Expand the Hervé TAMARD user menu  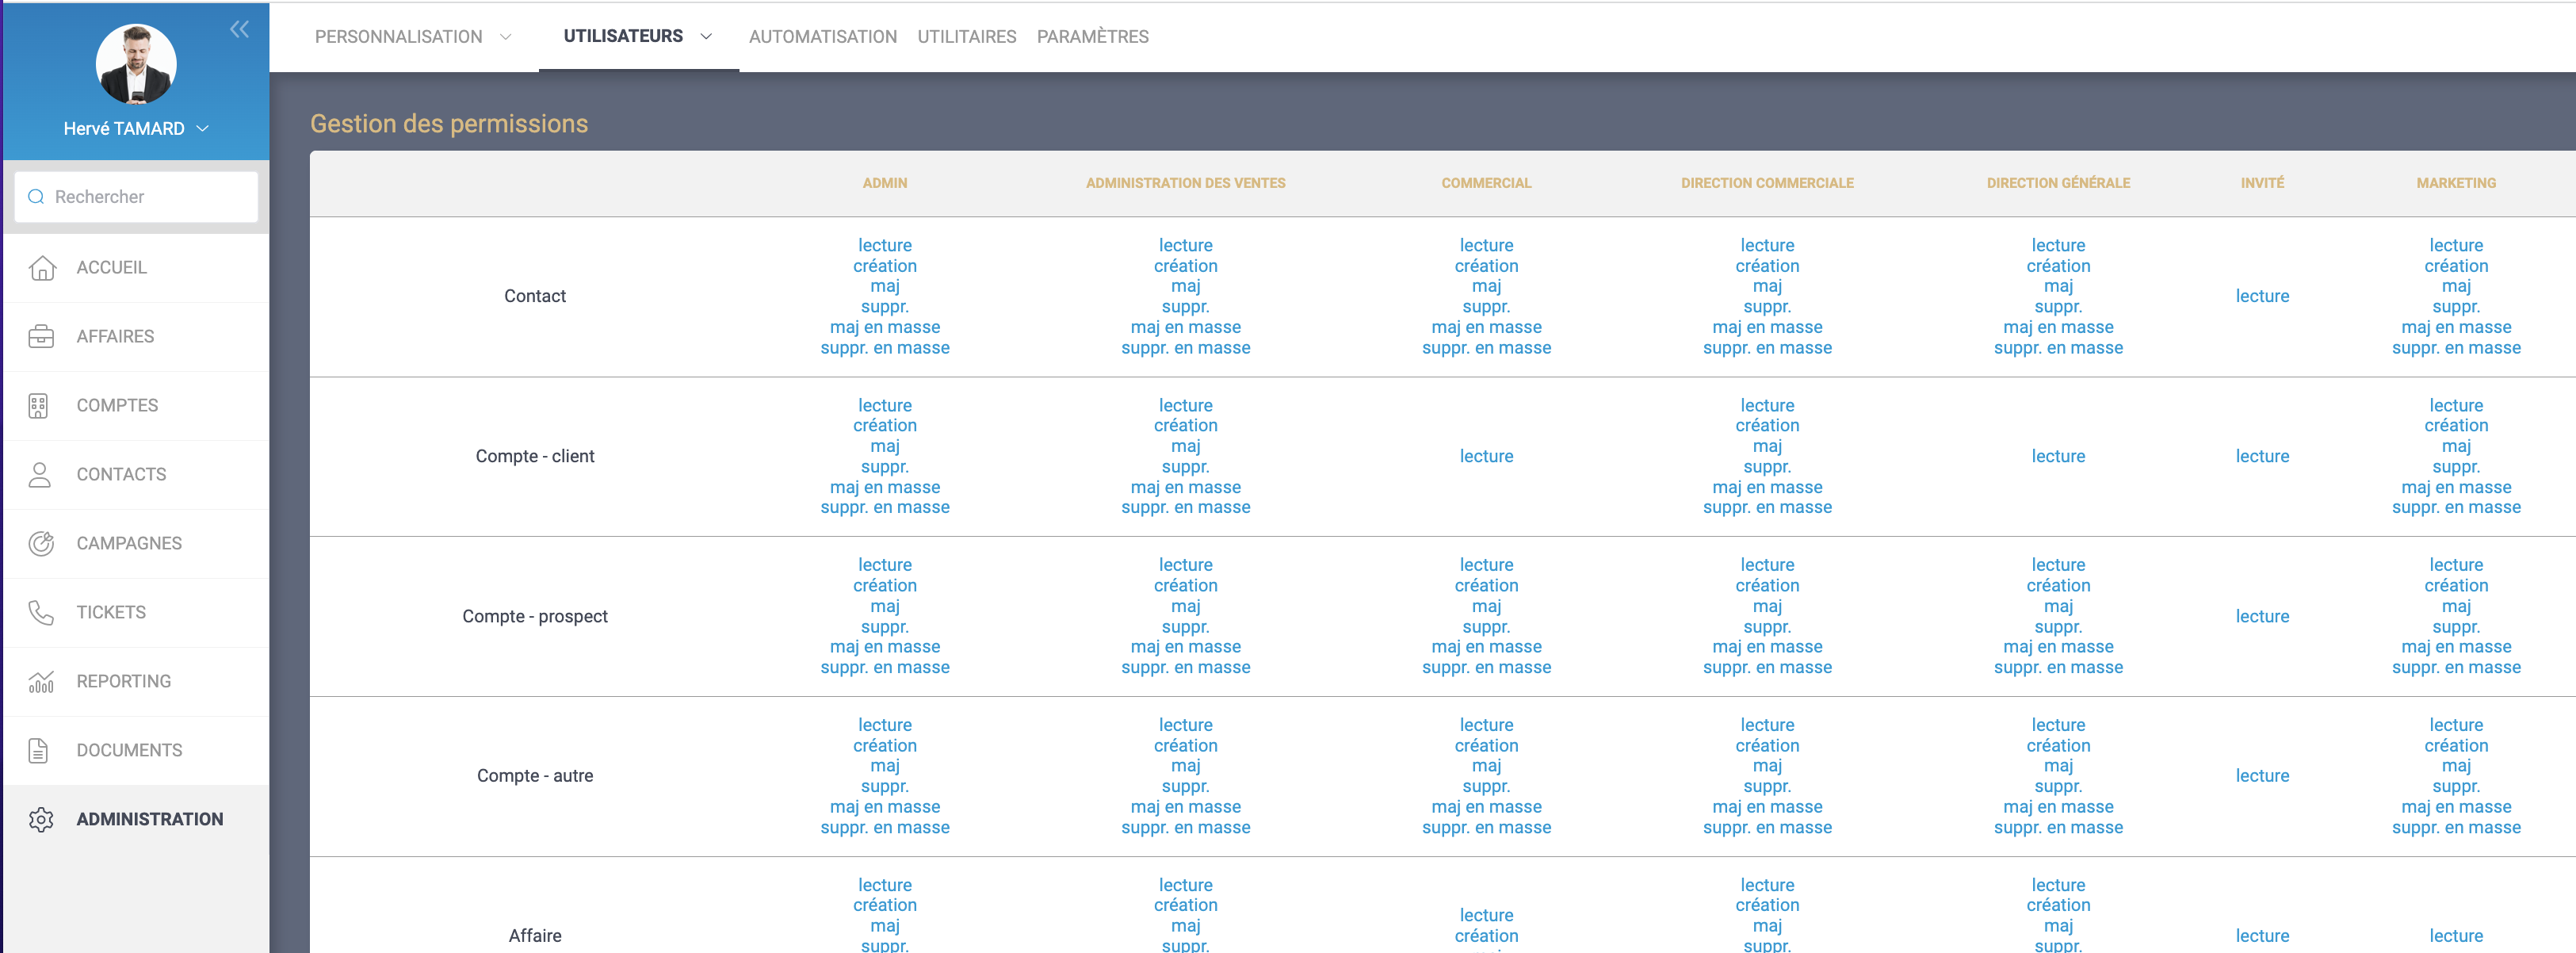point(203,129)
